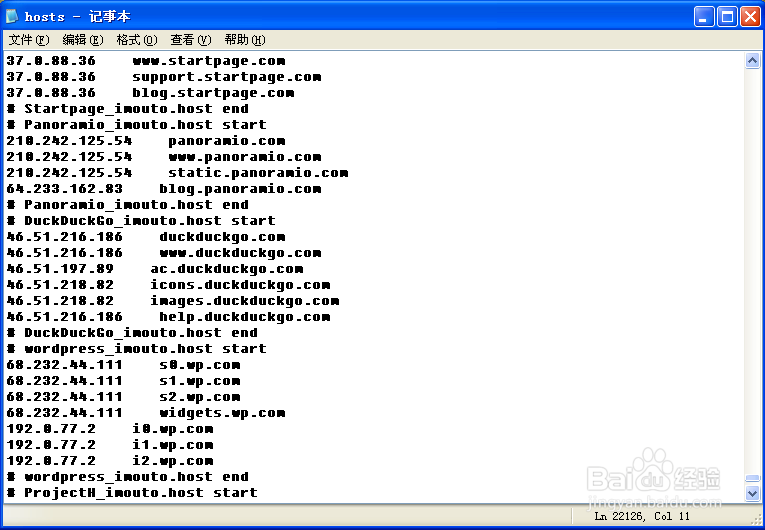Click the line '# DuckDuckGo_imouto.host end'
This screenshot has height=530, width=765.
tap(132, 333)
